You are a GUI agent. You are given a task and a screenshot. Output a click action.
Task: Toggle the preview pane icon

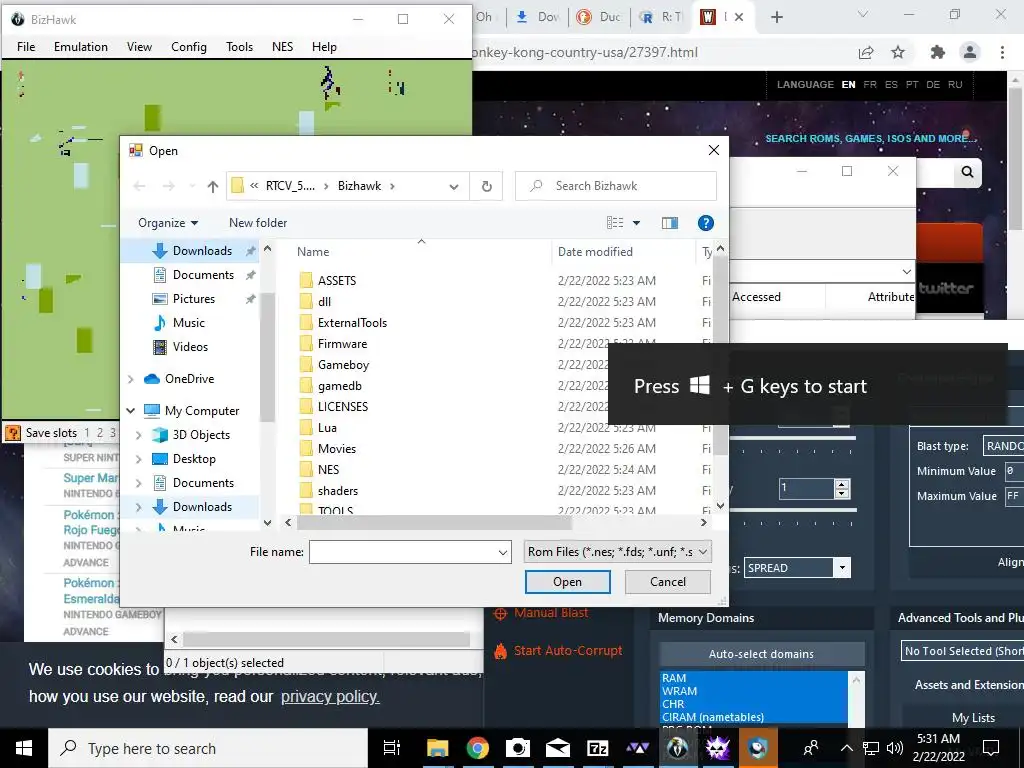pos(670,223)
